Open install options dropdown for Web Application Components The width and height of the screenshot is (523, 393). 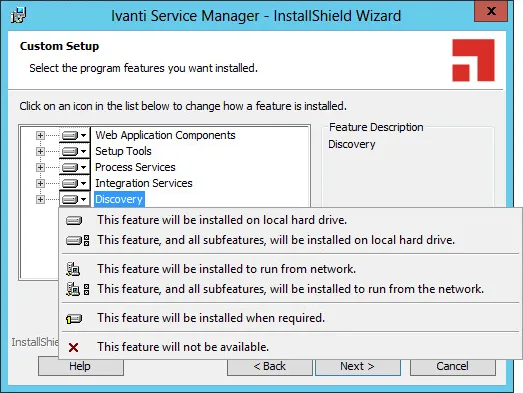pos(74,135)
